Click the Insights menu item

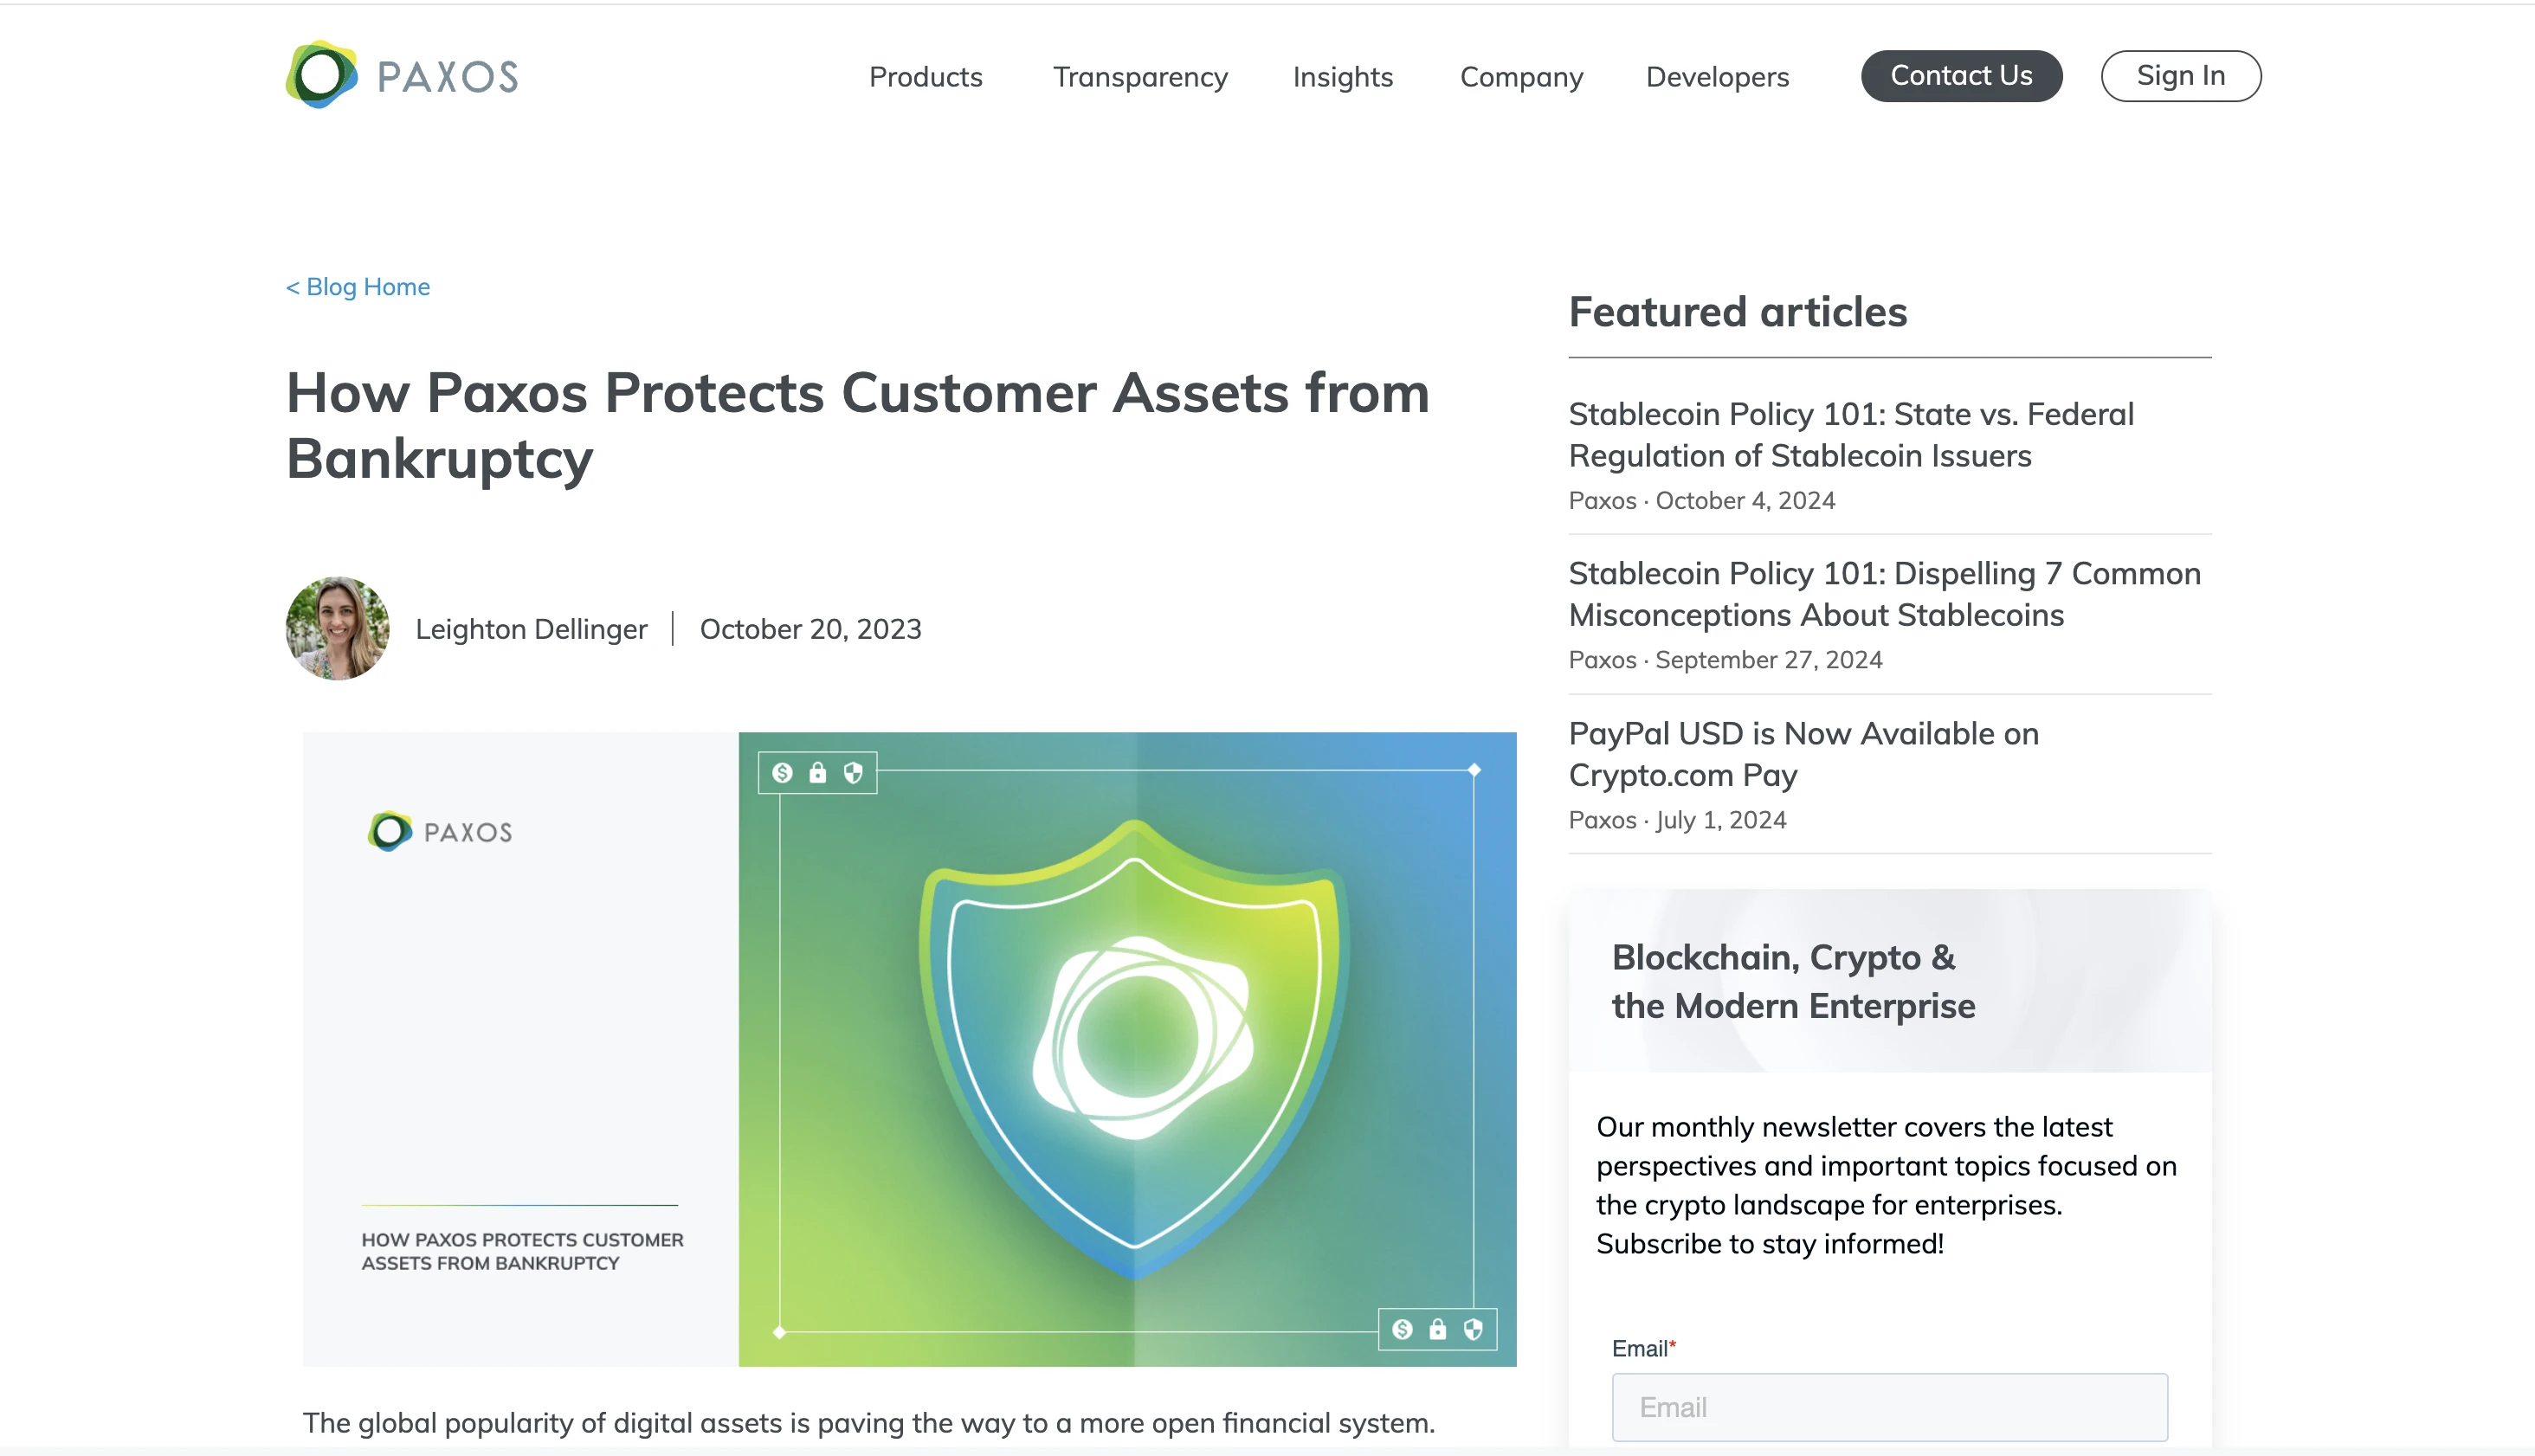[1344, 75]
